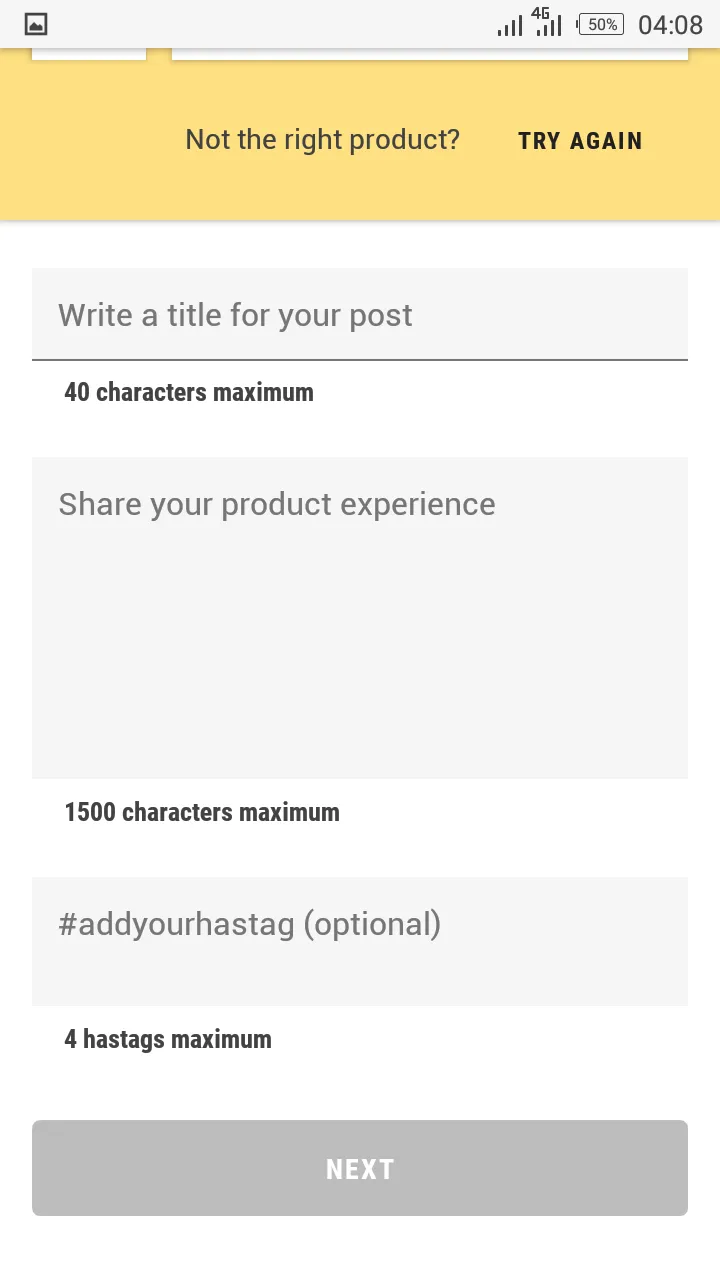Tap the yellow banner background beside 'Not the right product?'
The height and width of the screenshot is (1280, 720).
(90, 140)
